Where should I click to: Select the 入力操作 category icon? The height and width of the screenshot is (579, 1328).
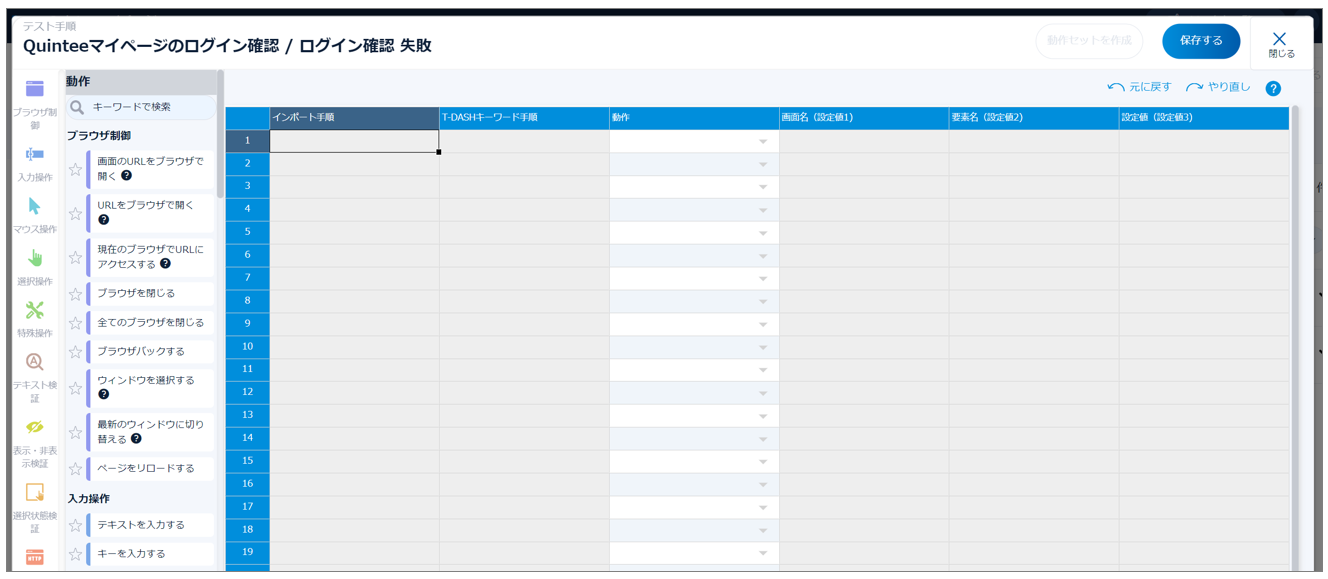click(35, 154)
